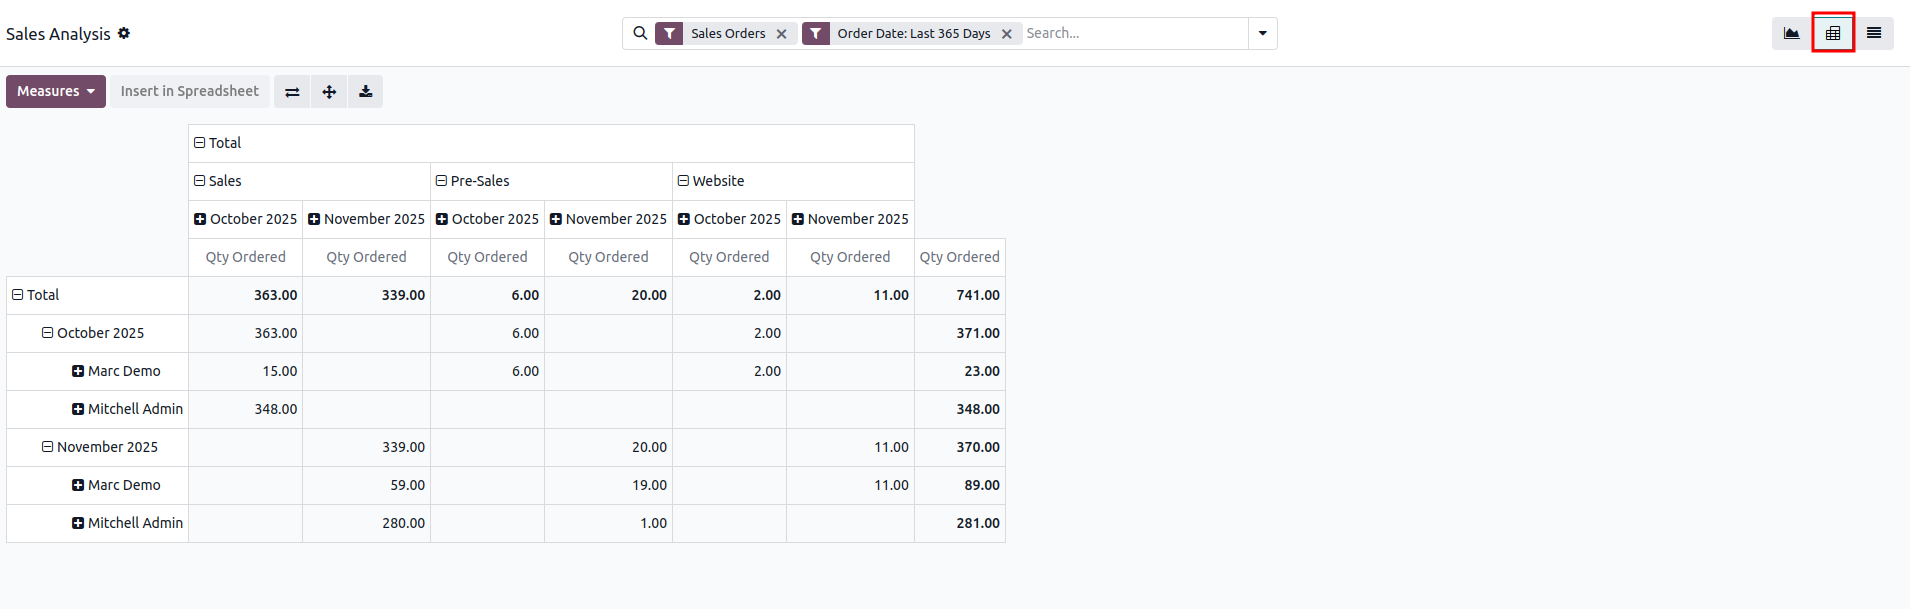Expand November 2025 column under Sales
The height and width of the screenshot is (609, 1910).
(314, 219)
